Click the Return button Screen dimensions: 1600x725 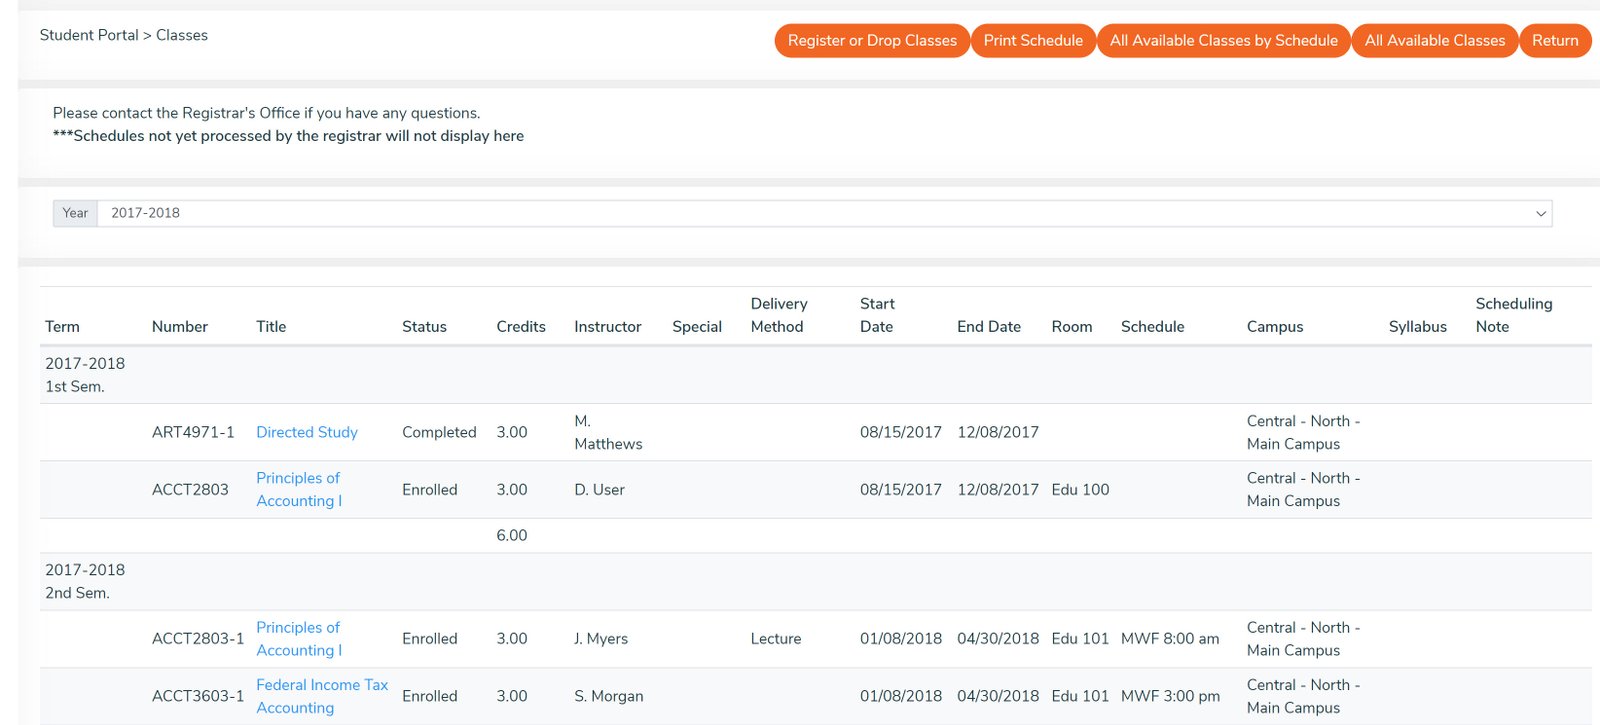(x=1555, y=41)
